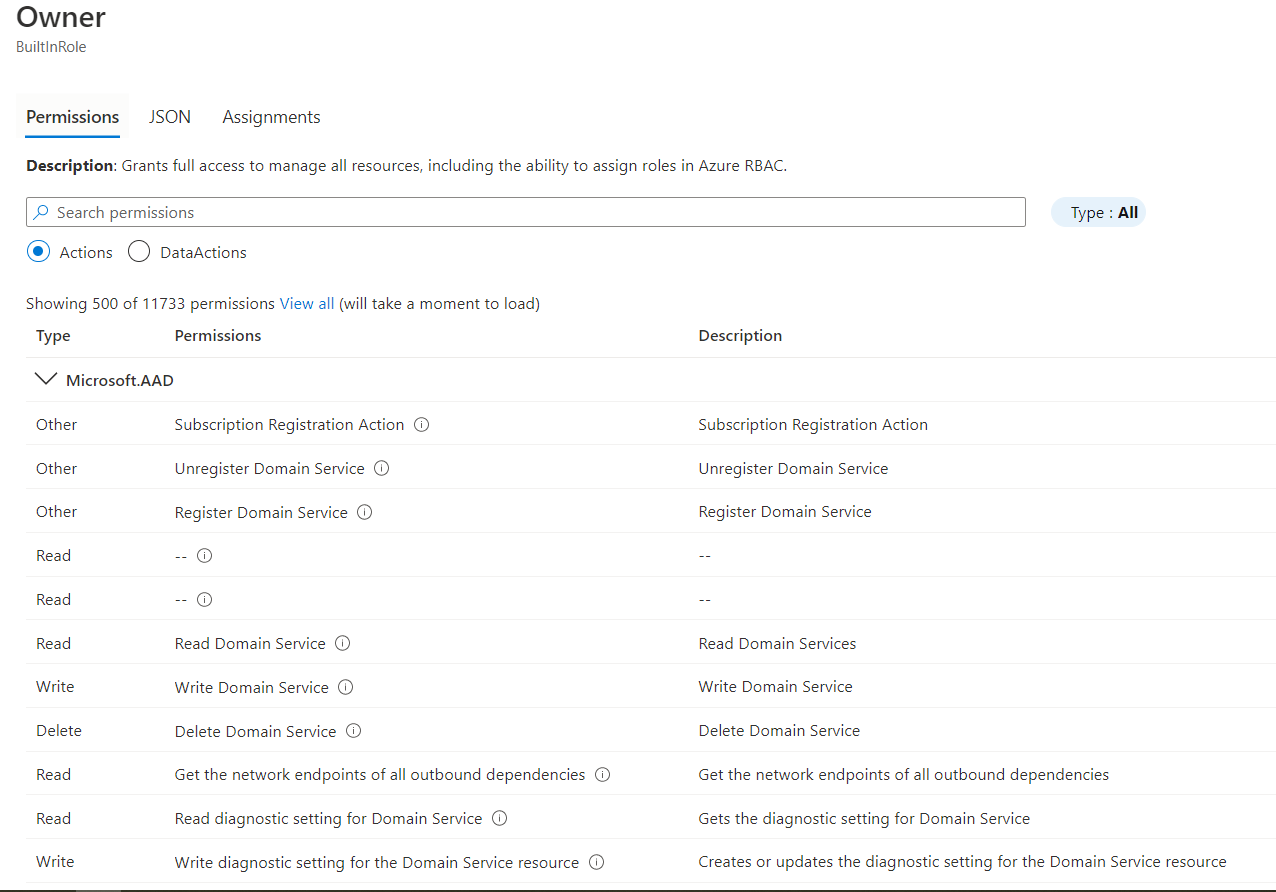Focus the Search permissions input field
The height and width of the screenshot is (892, 1276).
[x=526, y=212]
